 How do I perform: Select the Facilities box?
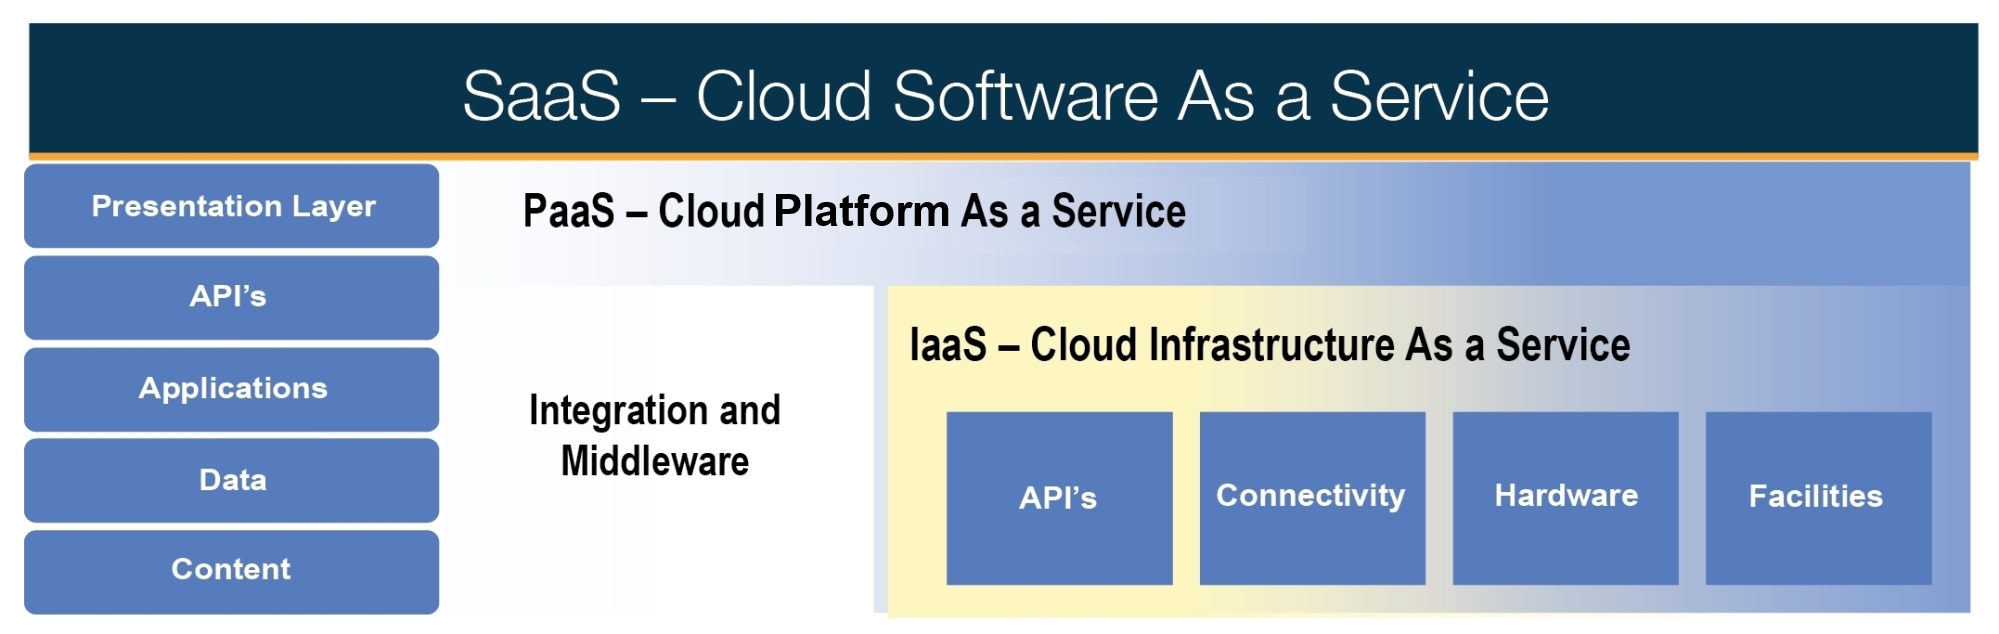[1818, 498]
